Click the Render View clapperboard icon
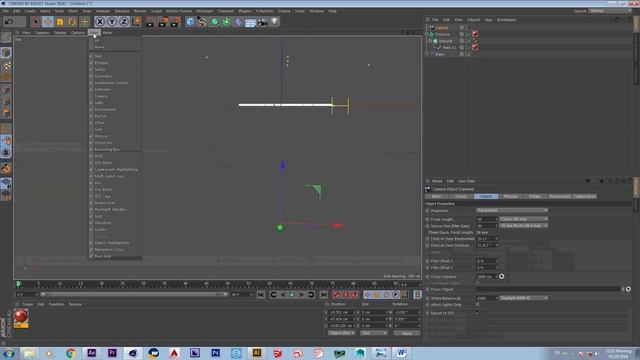The height and width of the screenshot is (360, 640). 151,22
